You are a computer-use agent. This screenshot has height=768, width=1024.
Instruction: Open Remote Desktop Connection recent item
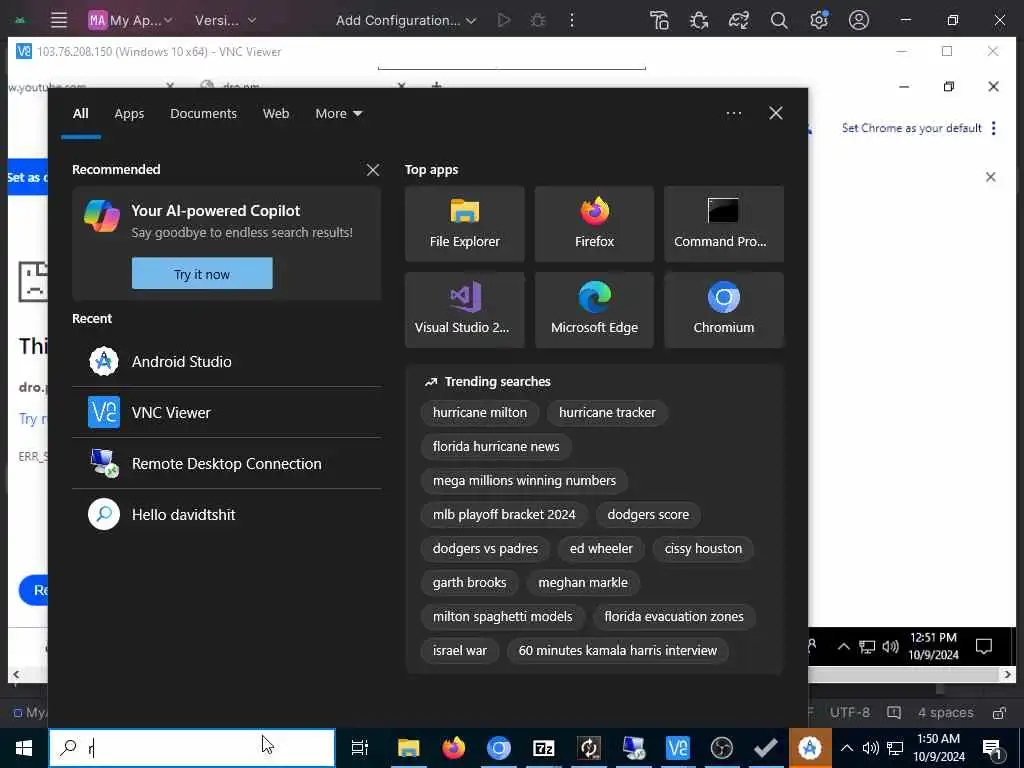point(226,463)
